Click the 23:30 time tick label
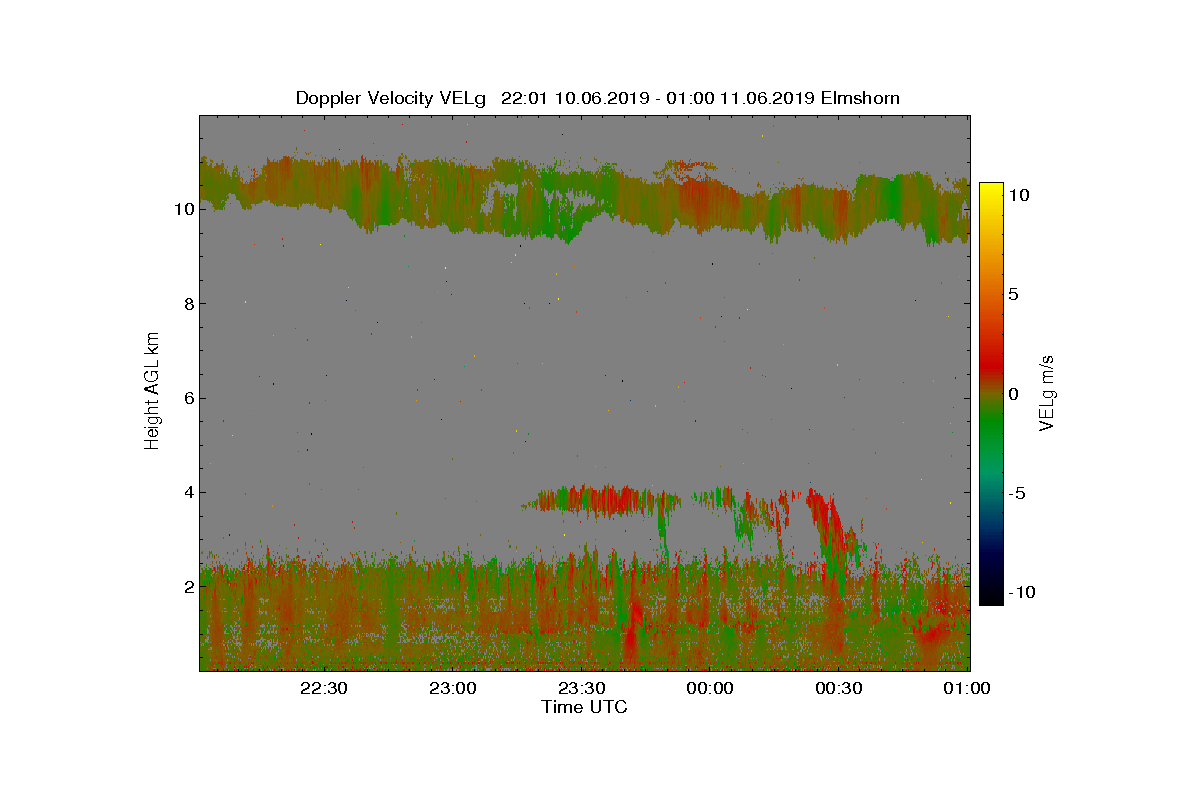Viewport: 1200px width, 800px height. [x=581, y=689]
